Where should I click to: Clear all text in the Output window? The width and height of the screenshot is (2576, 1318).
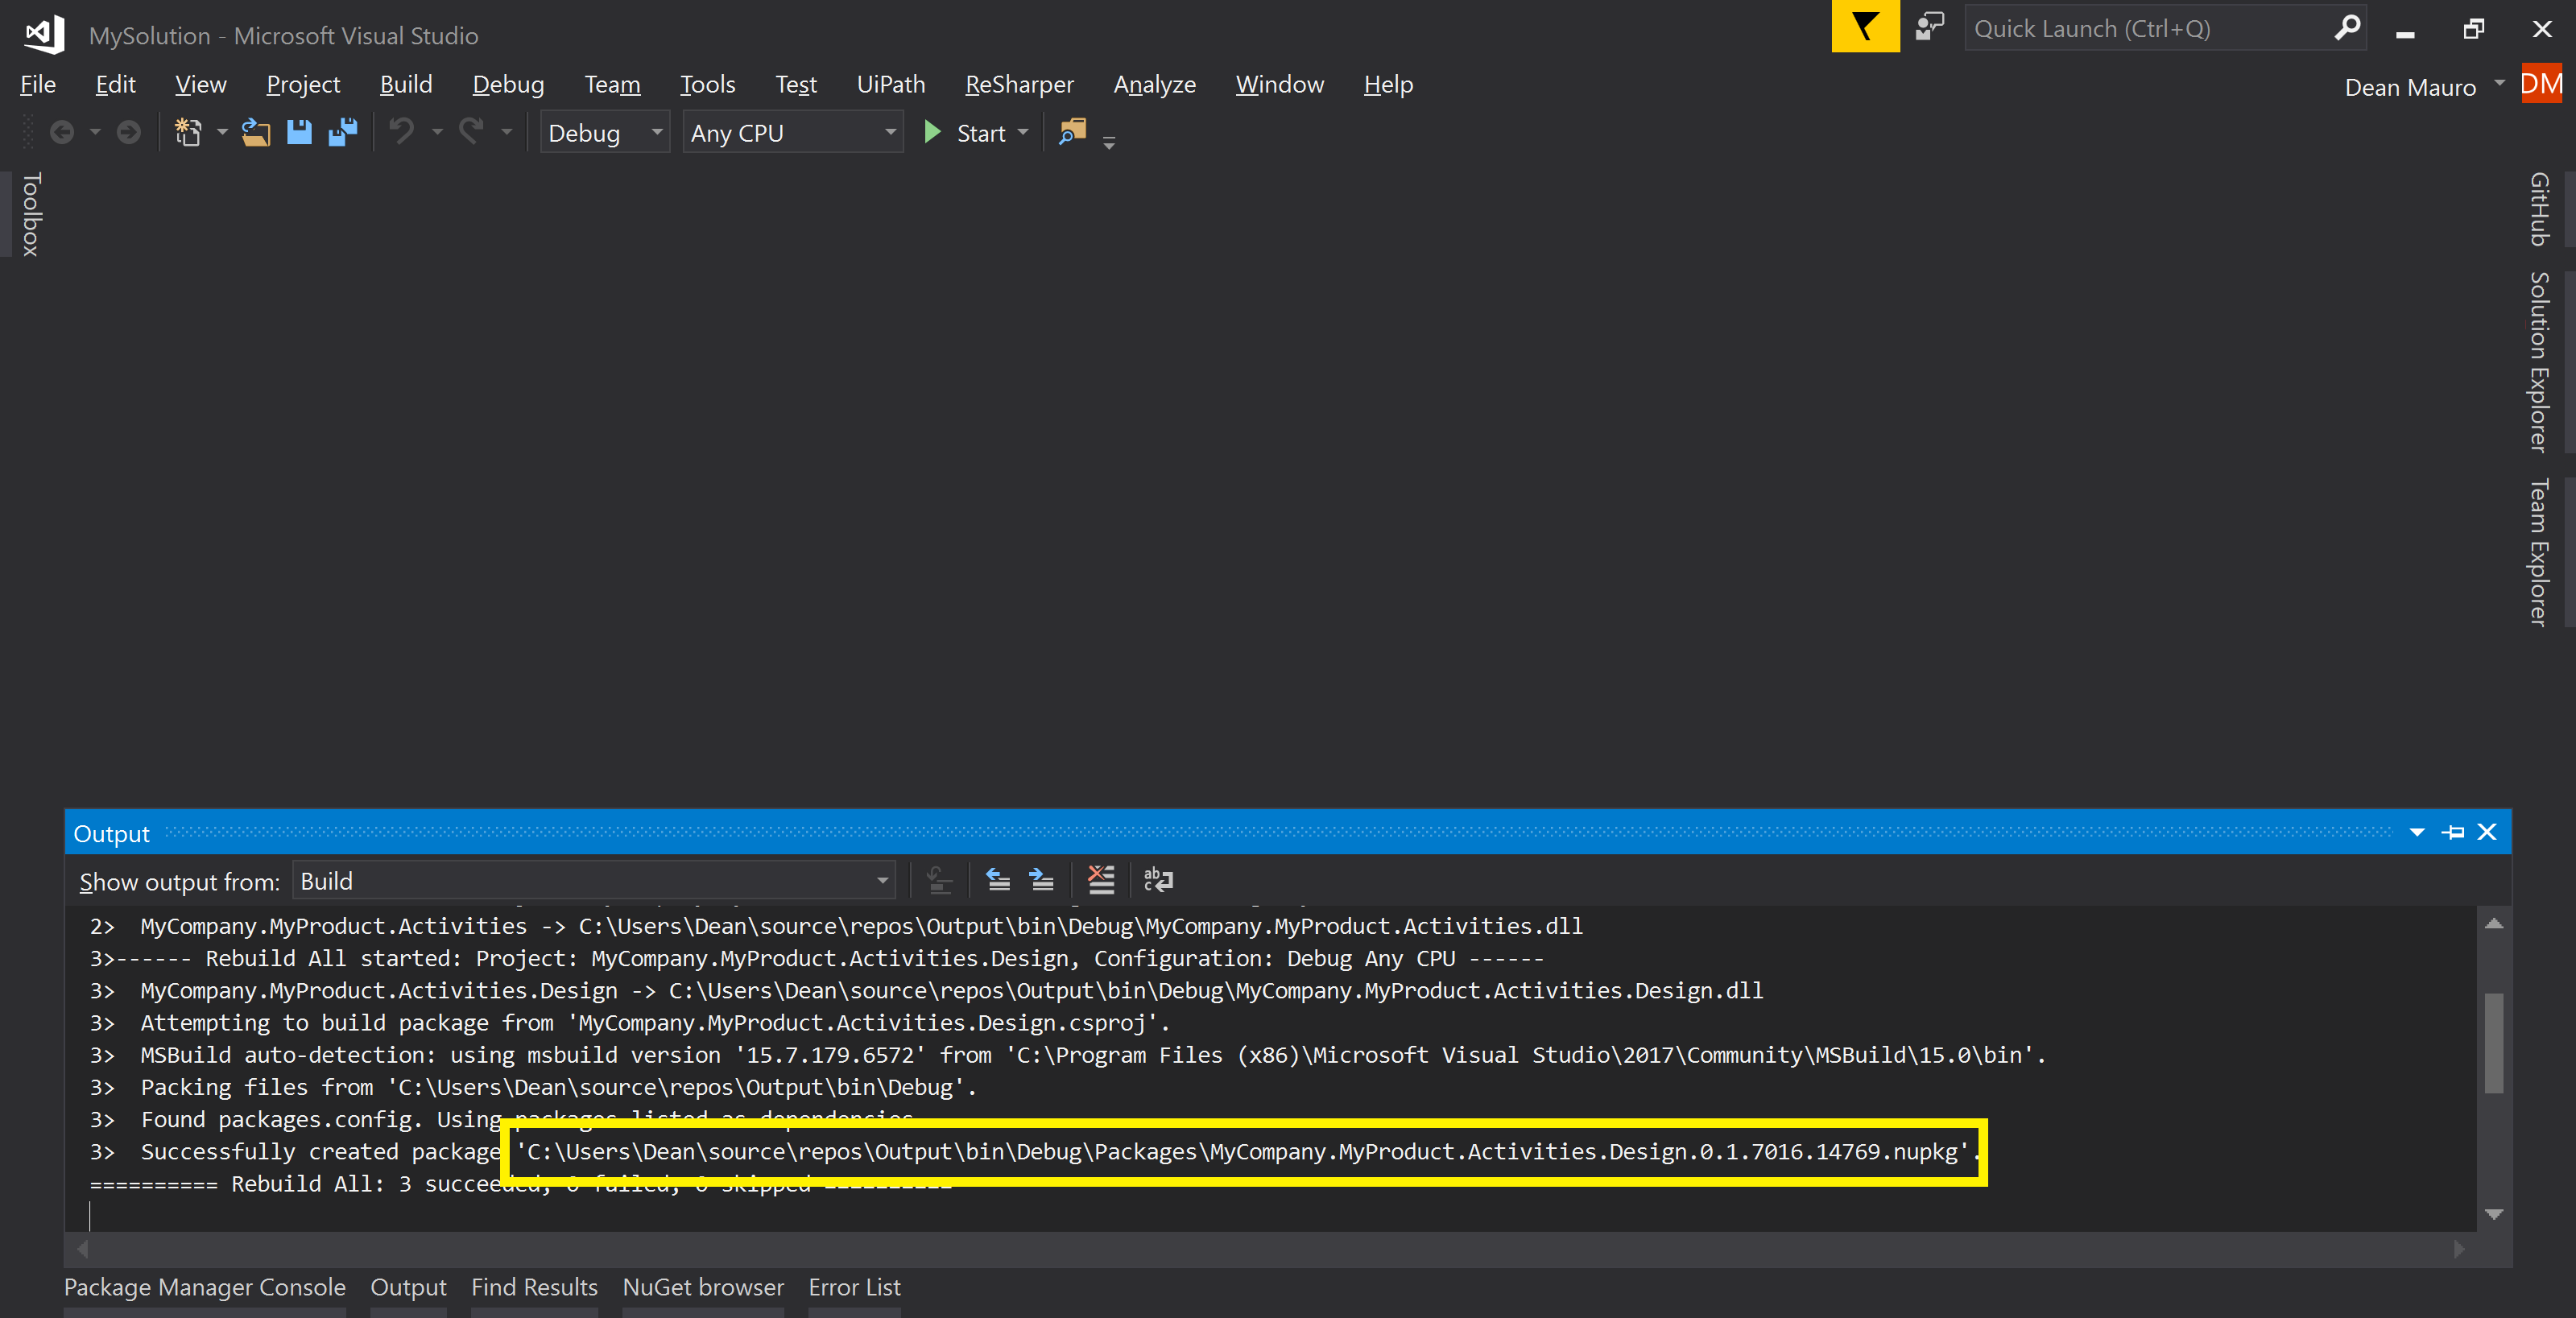[1100, 881]
